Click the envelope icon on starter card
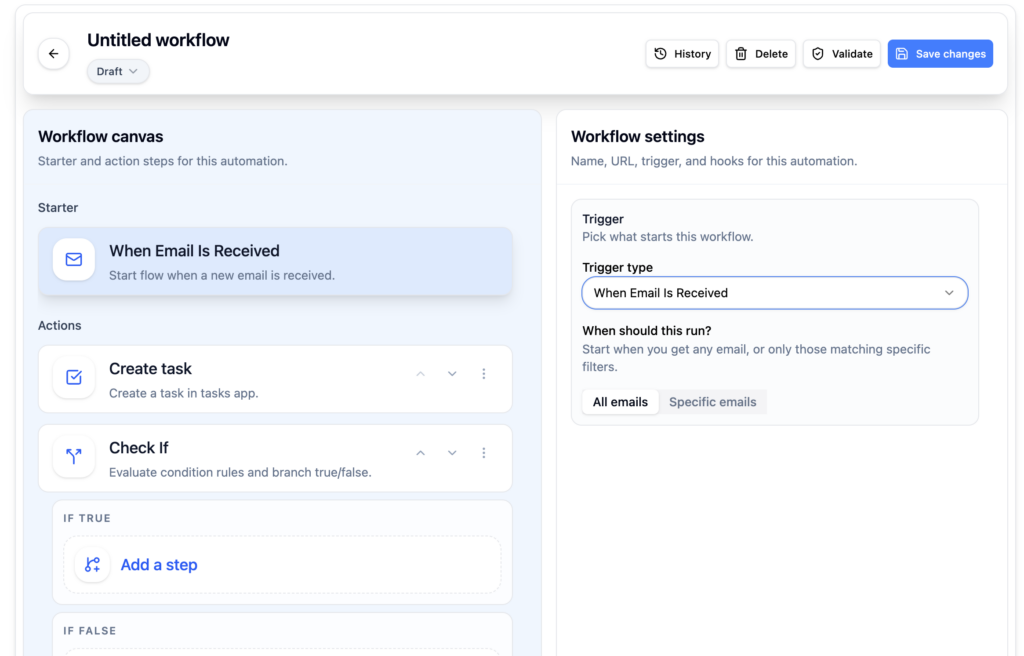The height and width of the screenshot is (656, 1024). (74, 260)
